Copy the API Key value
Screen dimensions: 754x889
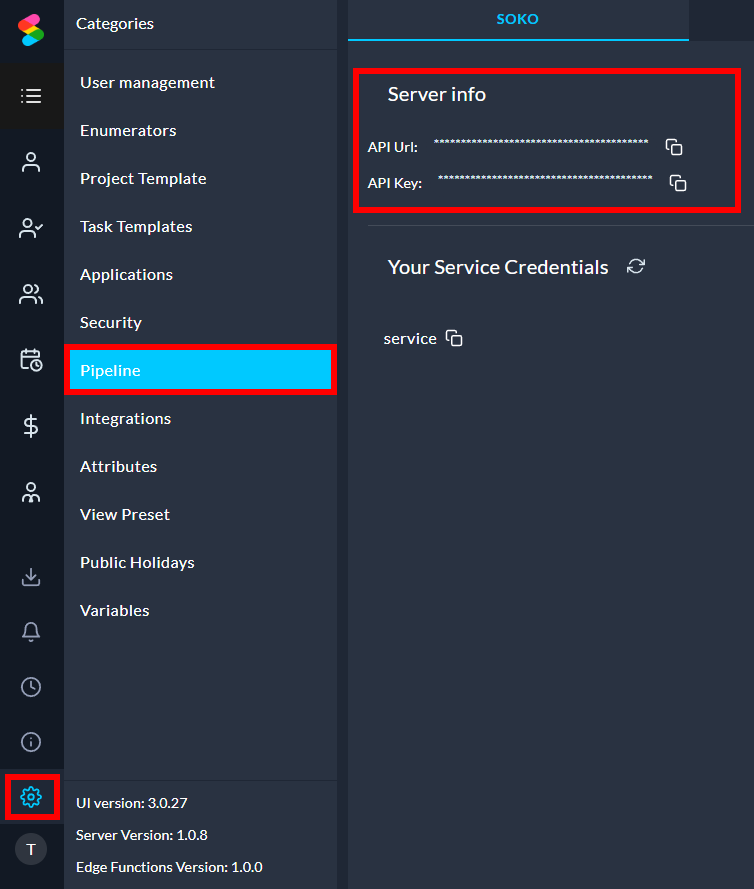(x=678, y=183)
